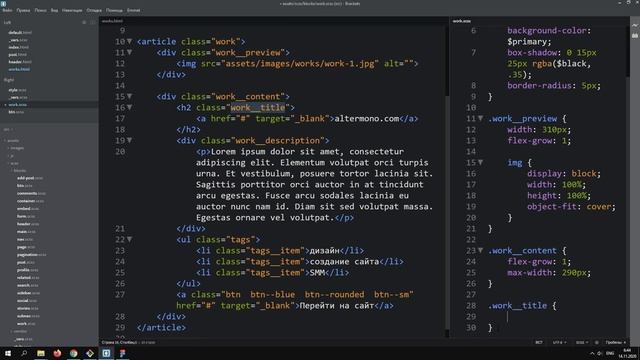The width and height of the screenshot is (640, 360).
Task: Collapse the h2 fold on line 16
Action: click(x=129, y=108)
